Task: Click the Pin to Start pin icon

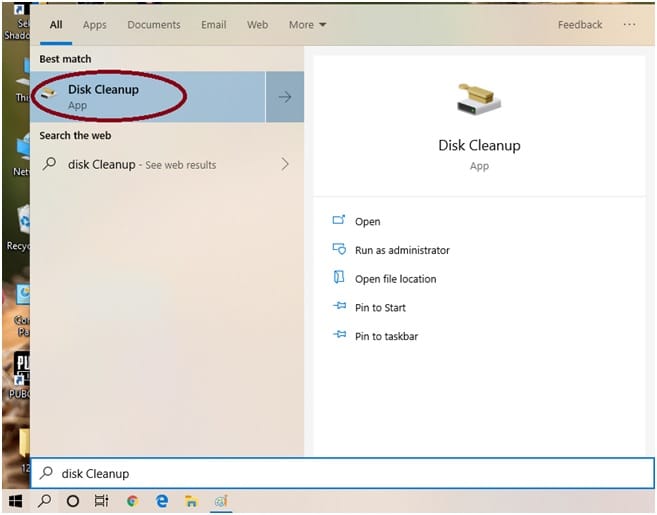Action: pos(339,305)
